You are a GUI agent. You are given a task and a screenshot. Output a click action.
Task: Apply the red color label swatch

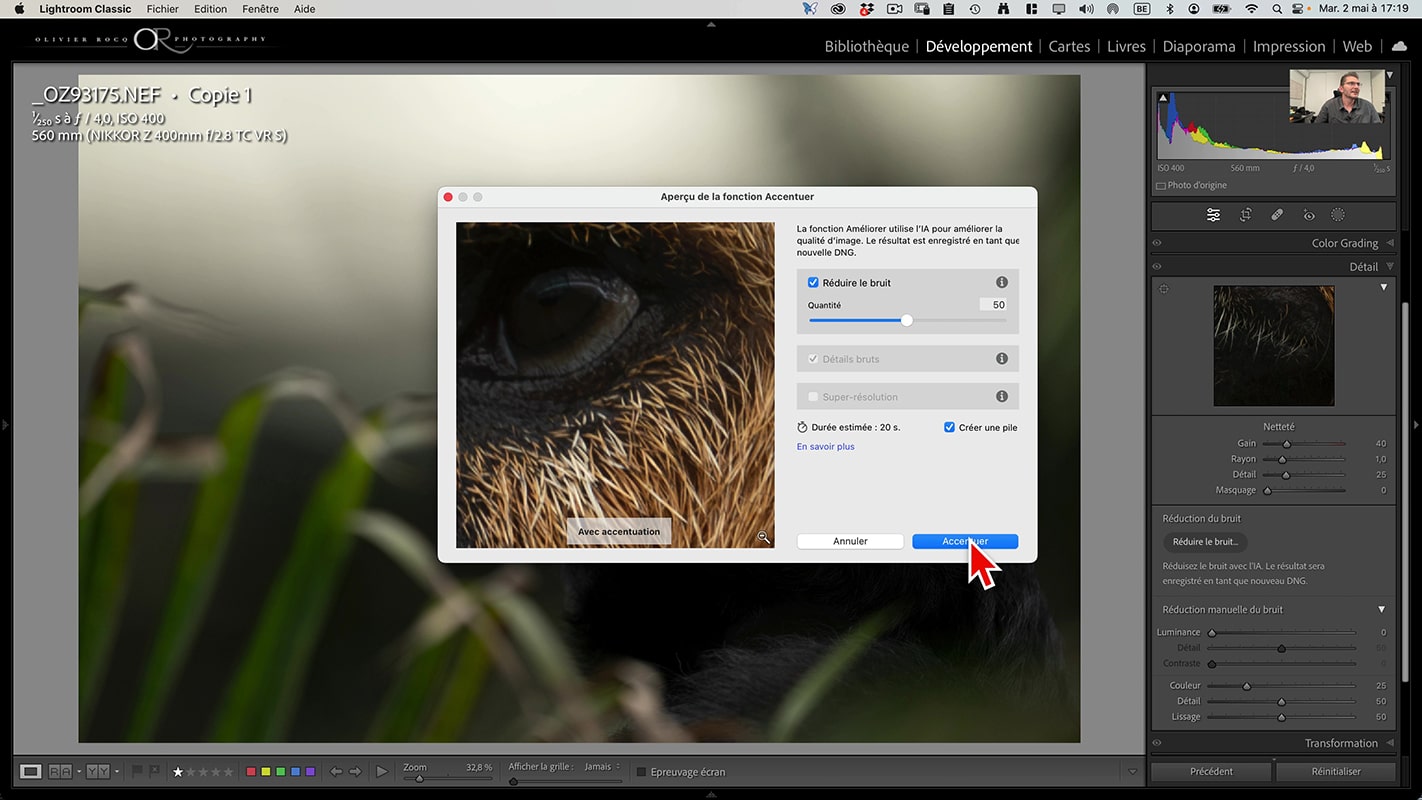[x=251, y=772]
